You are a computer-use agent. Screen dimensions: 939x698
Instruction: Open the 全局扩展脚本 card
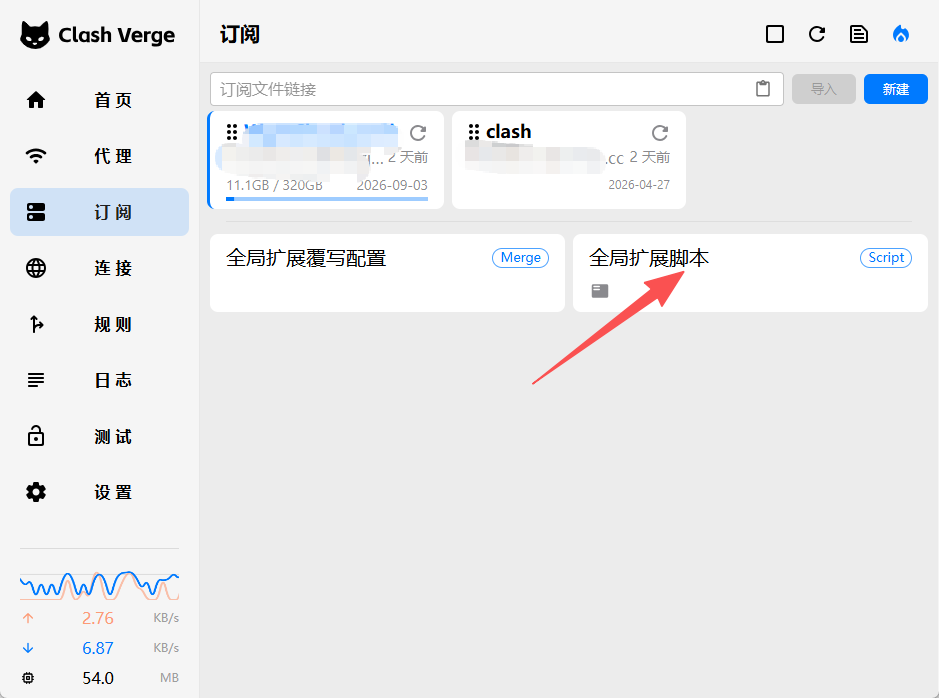[750, 273]
